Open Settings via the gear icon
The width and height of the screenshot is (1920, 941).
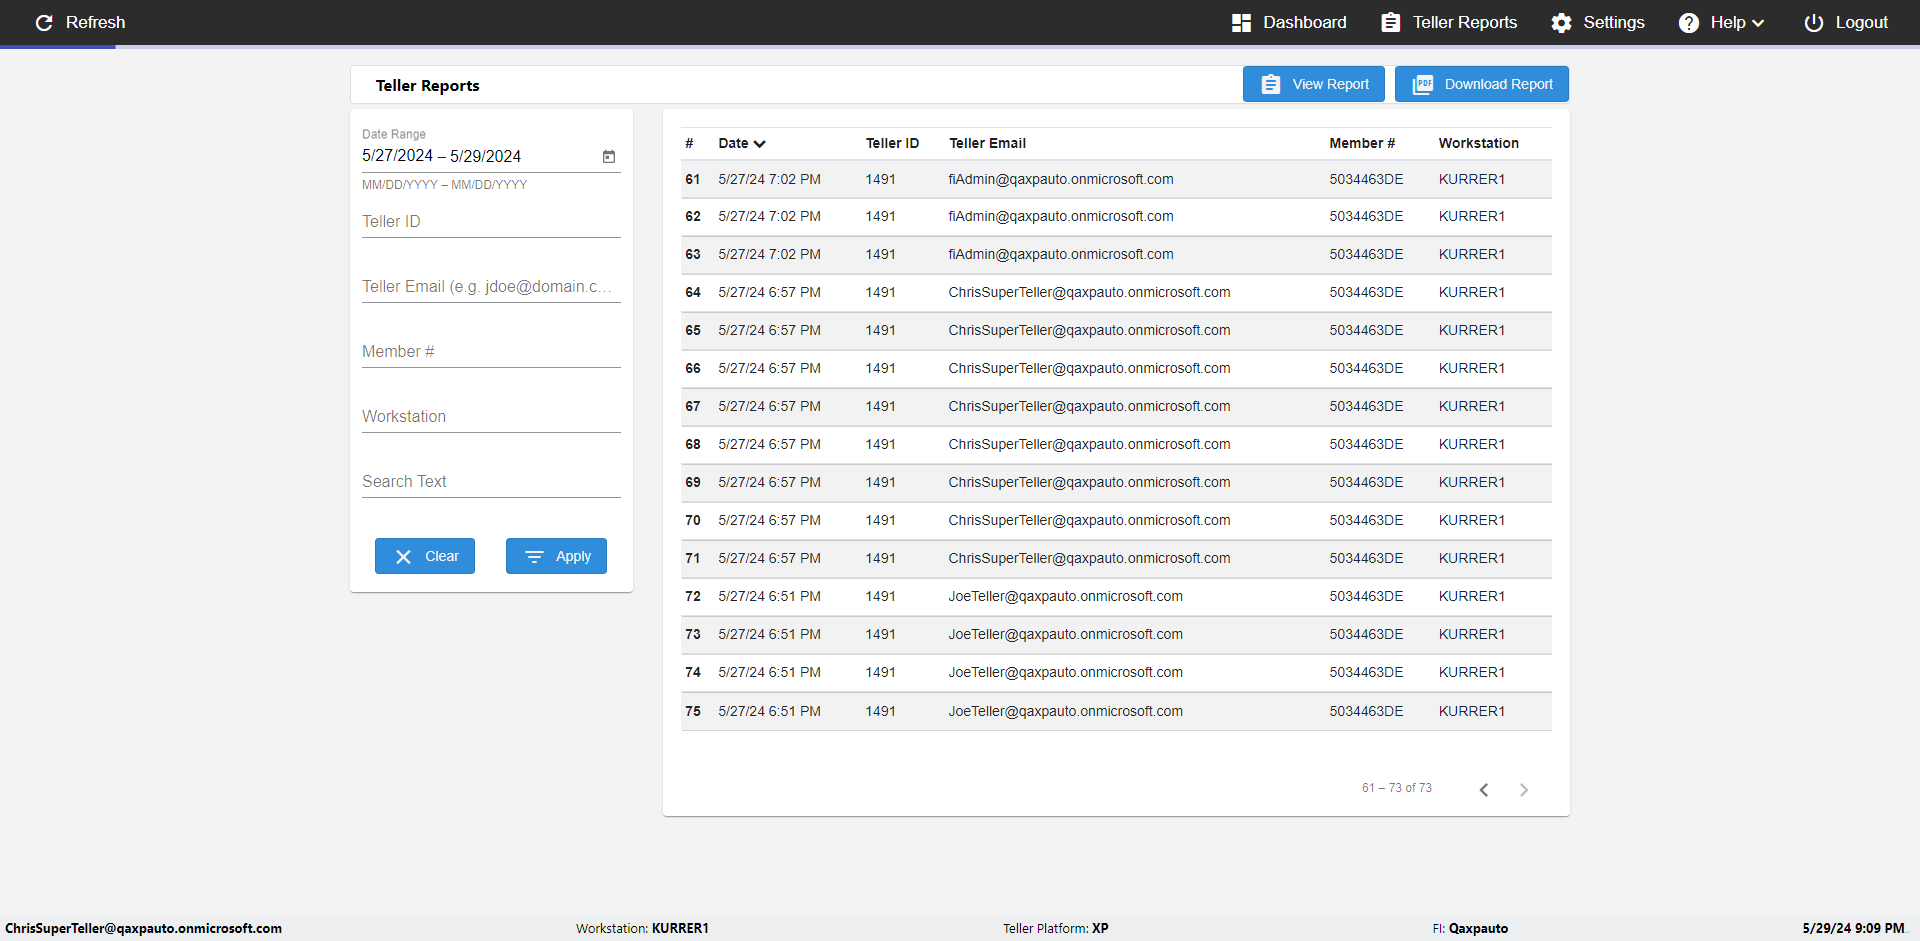tap(1561, 22)
